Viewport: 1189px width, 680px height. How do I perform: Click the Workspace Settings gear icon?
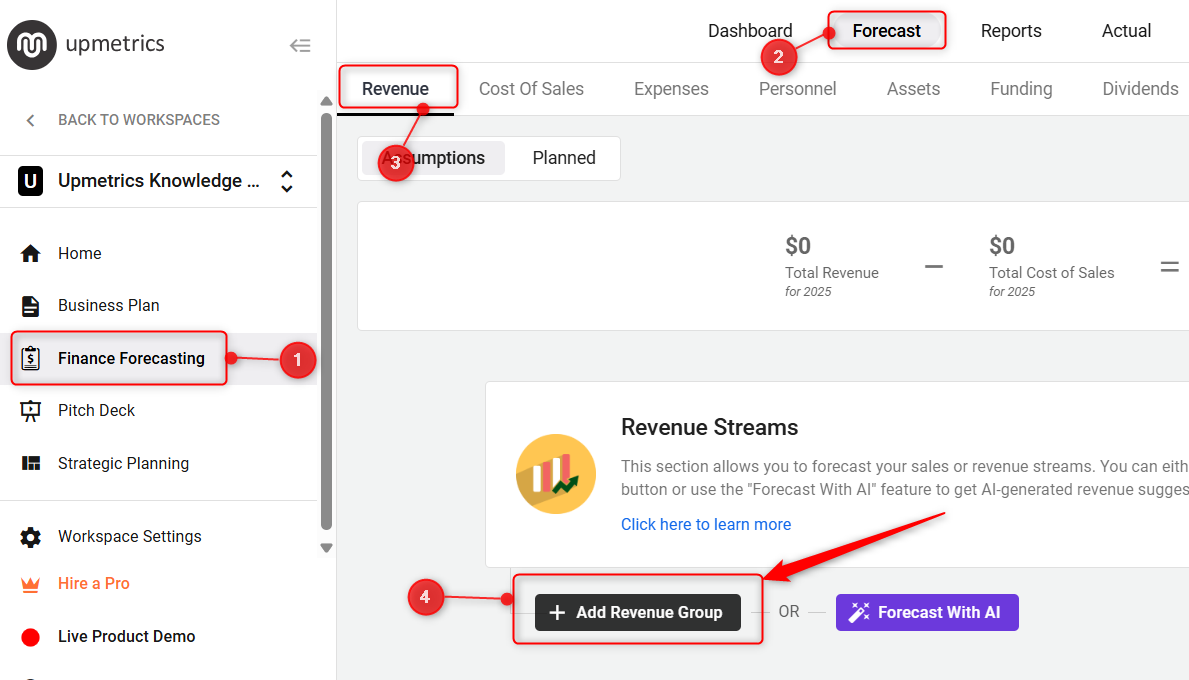[30, 537]
